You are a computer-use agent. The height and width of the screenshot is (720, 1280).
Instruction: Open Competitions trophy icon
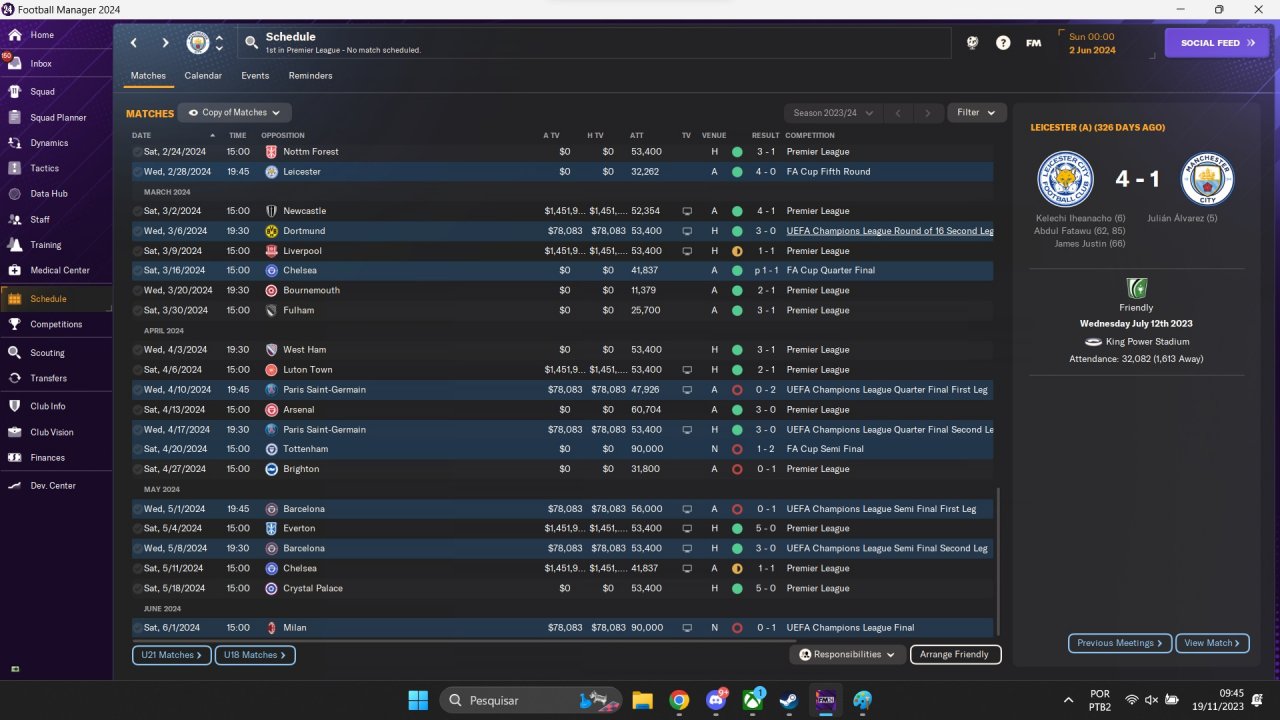tap(14, 324)
